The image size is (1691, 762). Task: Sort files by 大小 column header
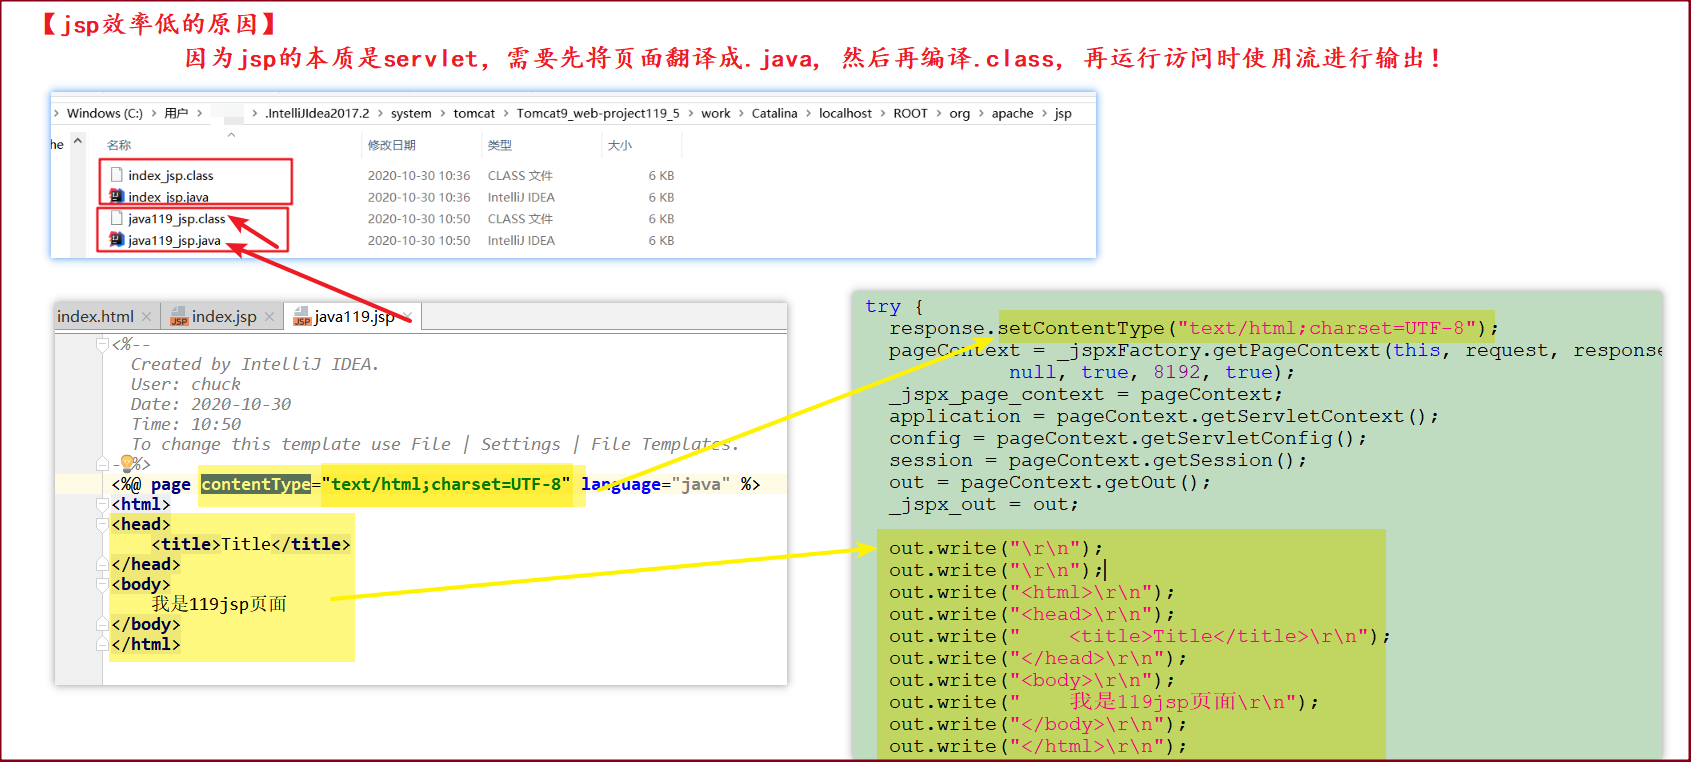(x=620, y=146)
